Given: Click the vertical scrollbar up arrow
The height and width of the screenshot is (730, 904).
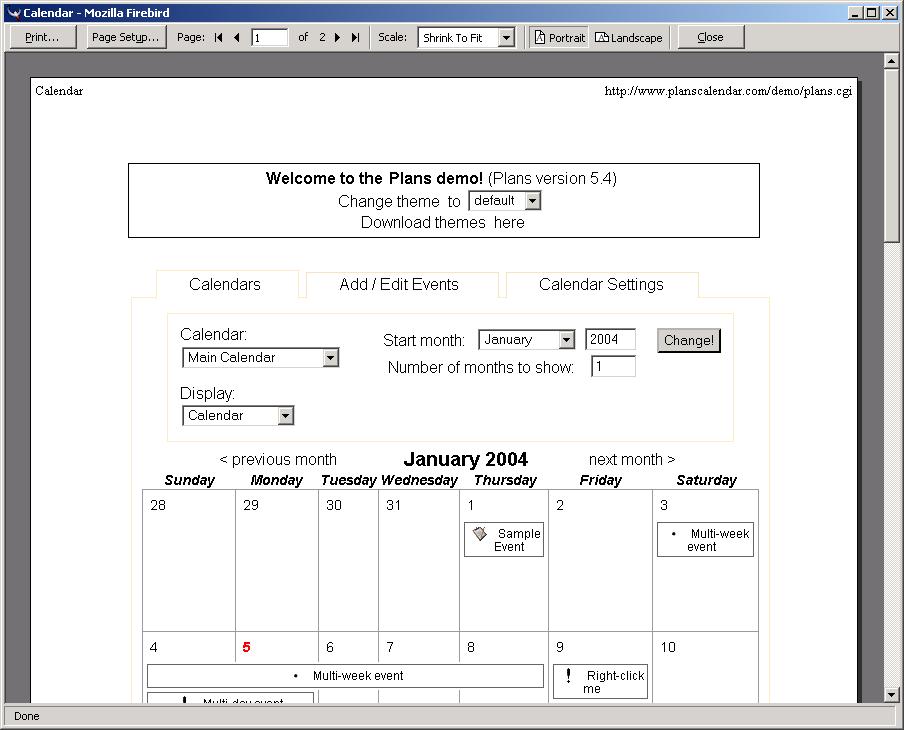Looking at the screenshot, I should (891, 61).
